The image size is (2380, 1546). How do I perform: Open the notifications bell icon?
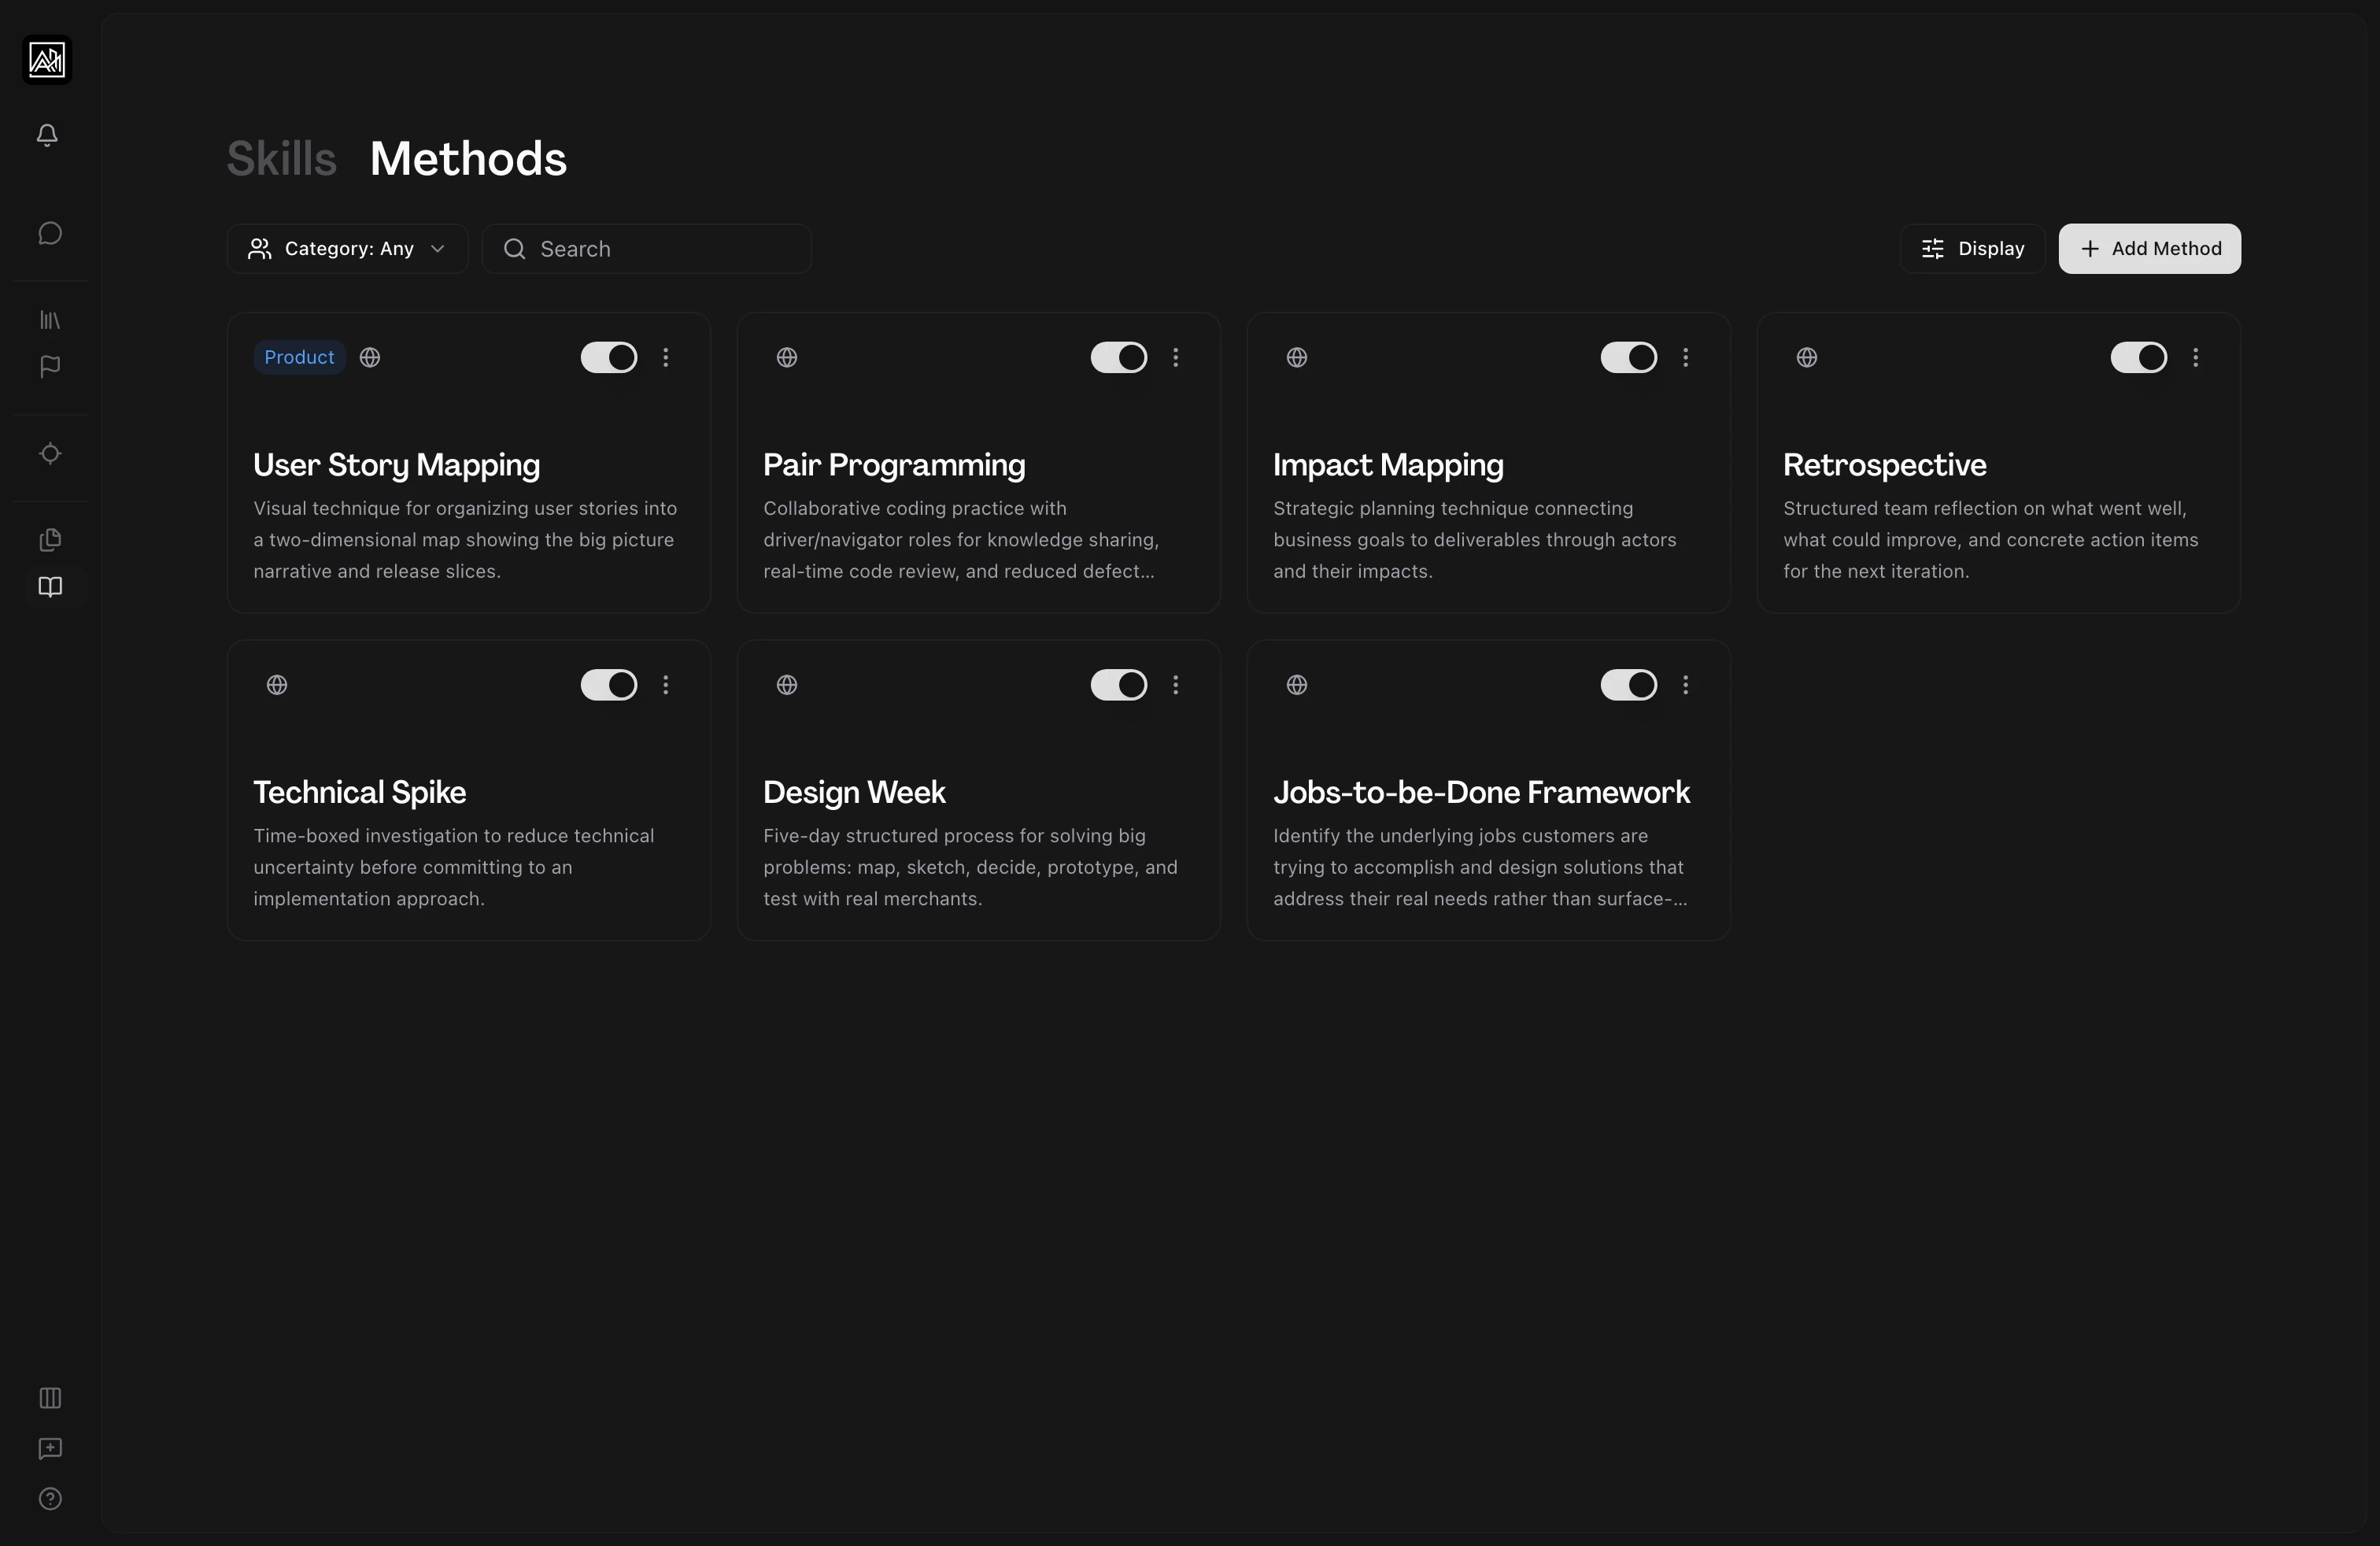[47, 135]
